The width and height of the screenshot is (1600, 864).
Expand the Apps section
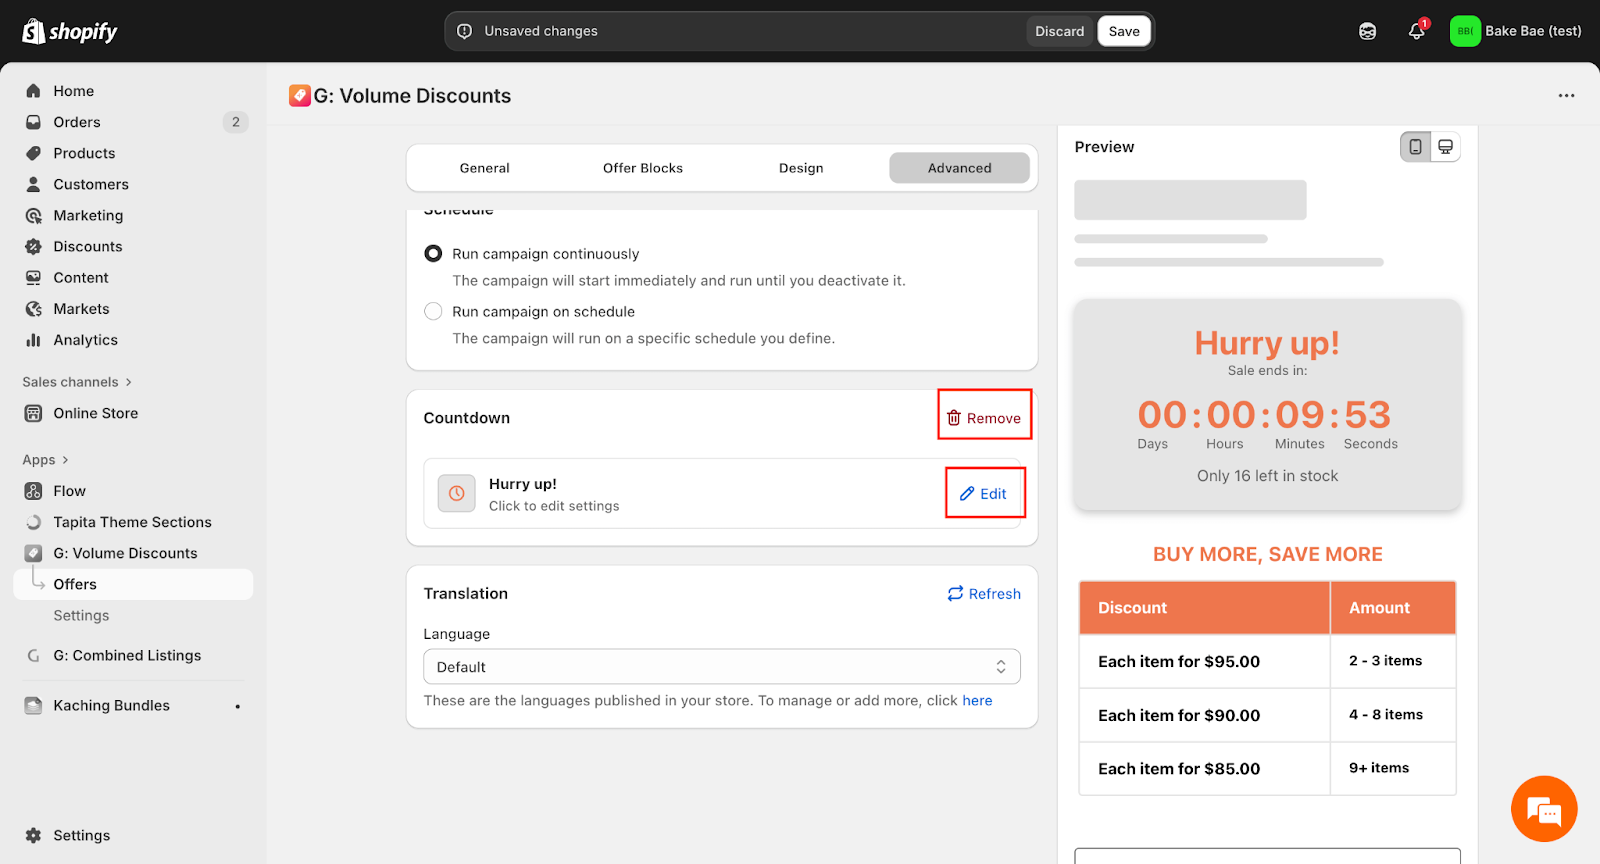click(x=46, y=460)
